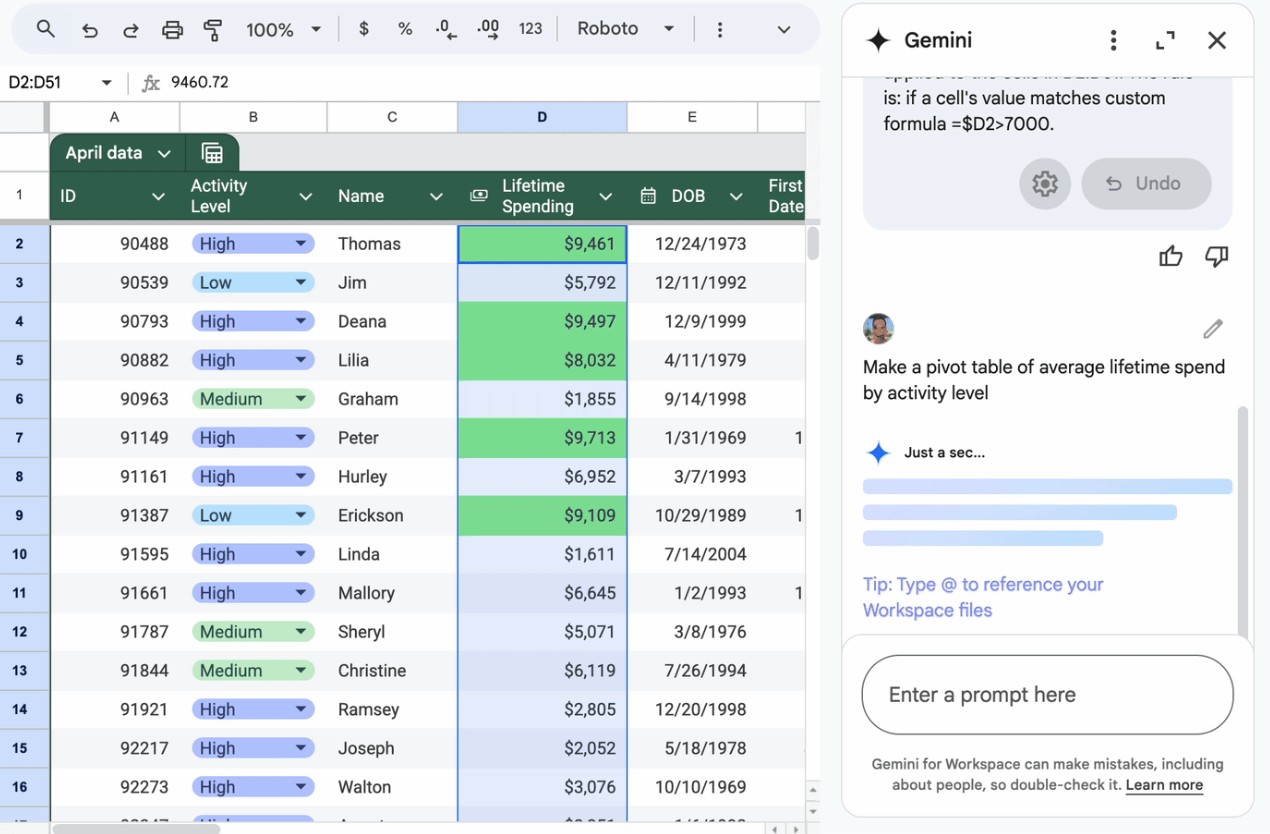1270x834 pixels.
Task: Click the undo arrow in toolbar
Action: point(89,29)
